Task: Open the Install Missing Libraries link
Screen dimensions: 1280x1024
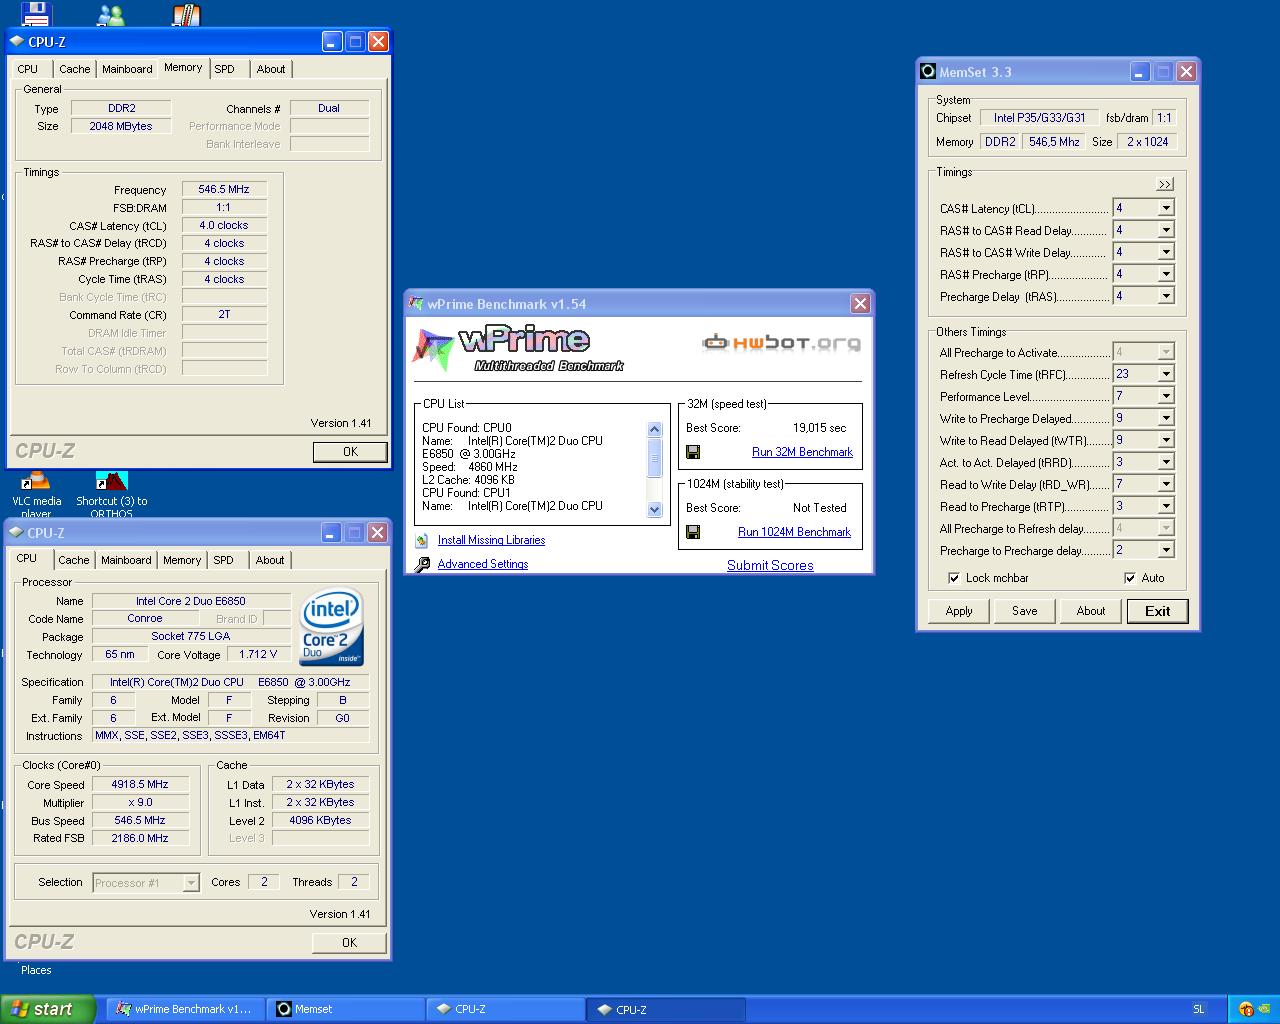Action: pyautogui.click(x=491, y=540)
